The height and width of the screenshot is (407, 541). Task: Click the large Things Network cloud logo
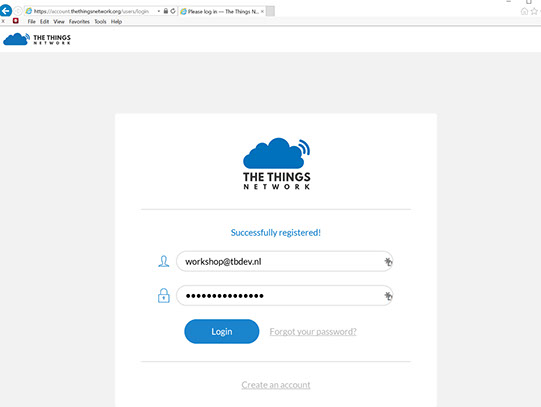tap(276, 163)
